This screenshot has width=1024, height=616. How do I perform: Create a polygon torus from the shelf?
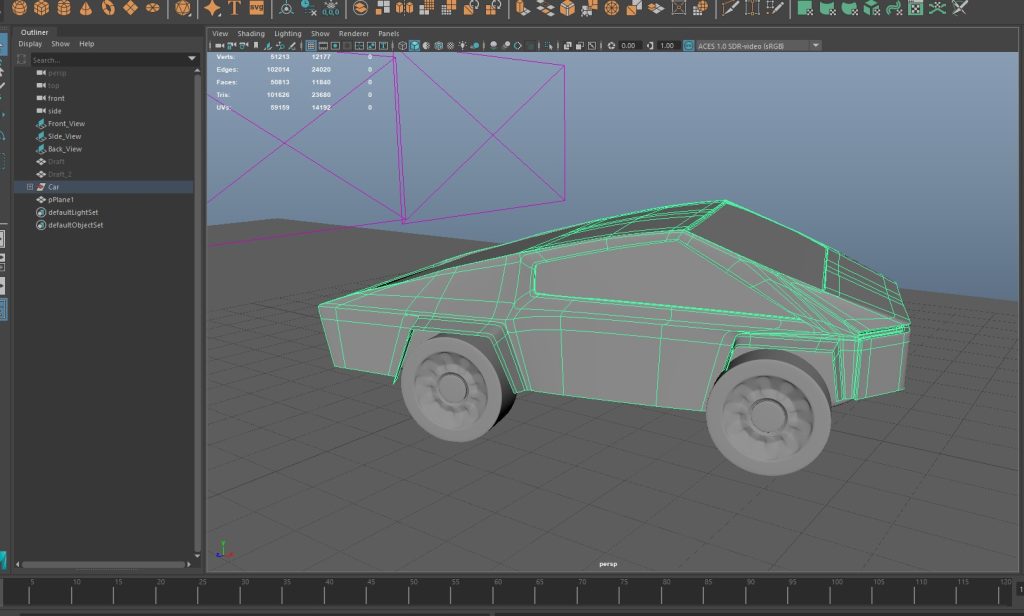tap(108, 8)
